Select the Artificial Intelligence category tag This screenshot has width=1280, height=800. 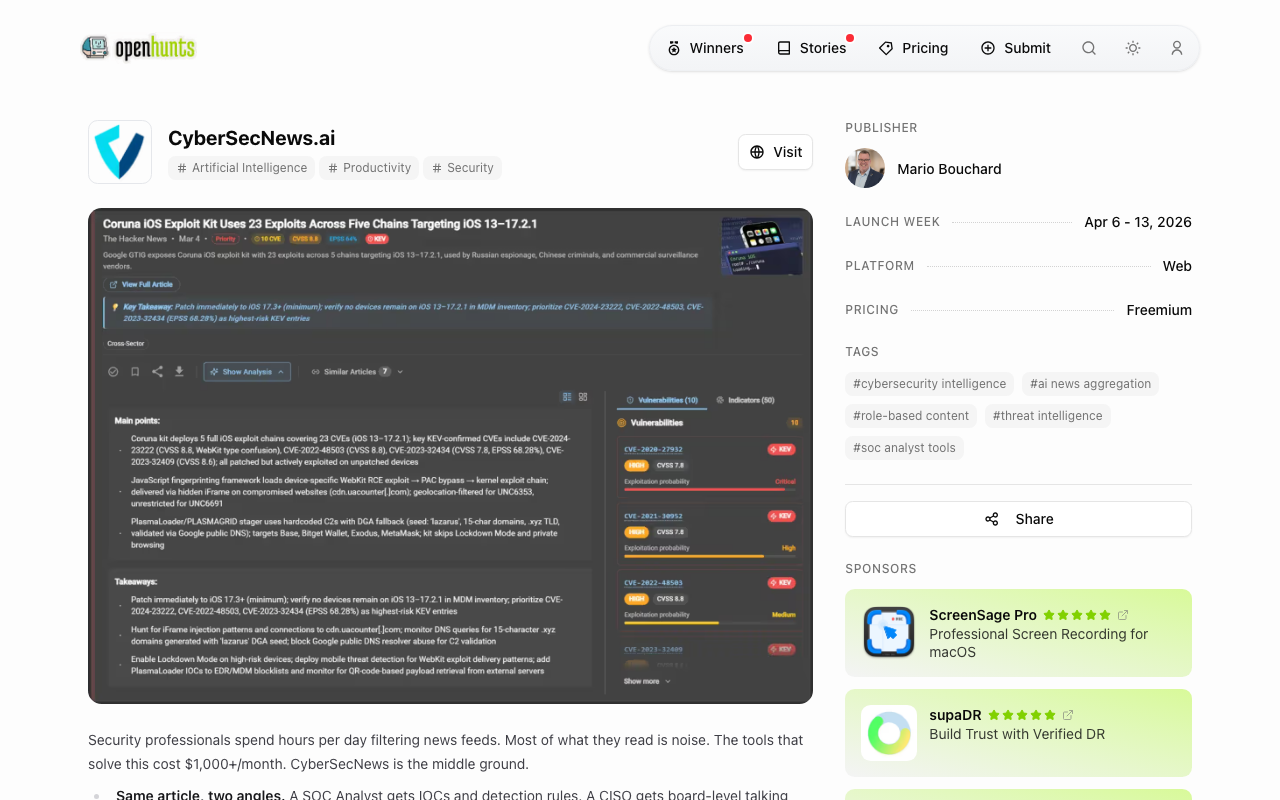[241, 168]
